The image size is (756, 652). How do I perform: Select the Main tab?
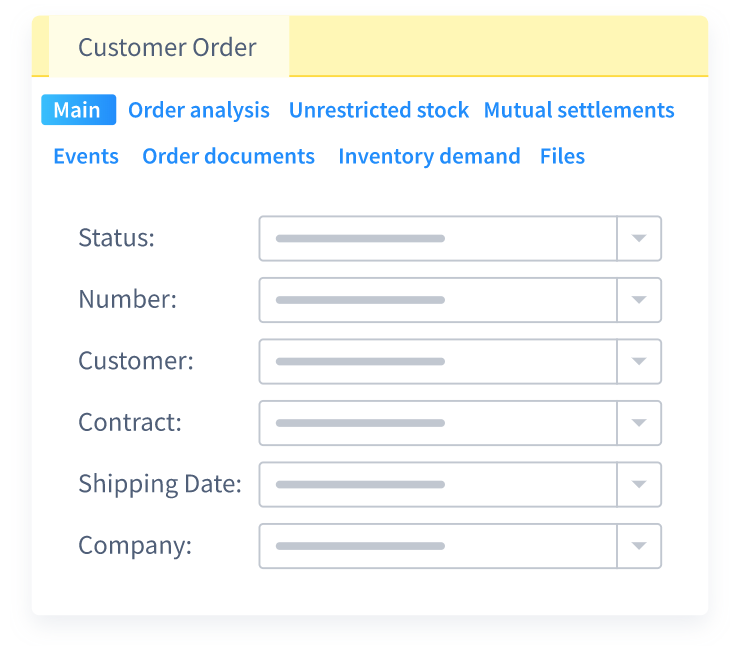(x=78, y=110)
